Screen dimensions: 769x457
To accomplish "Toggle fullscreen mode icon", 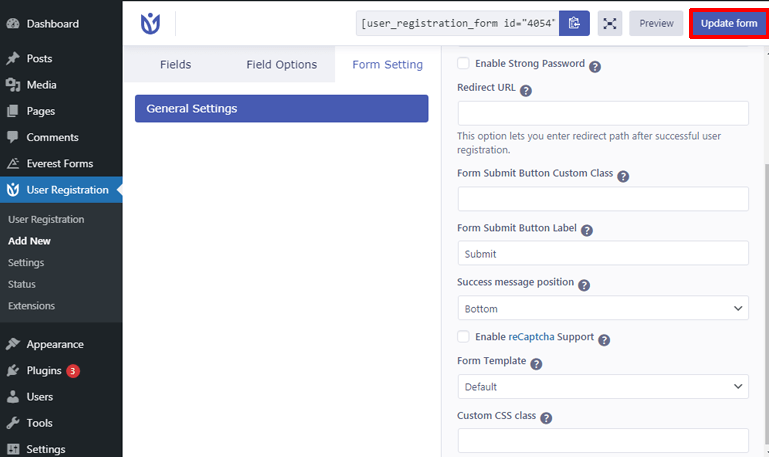I will pyautogui.click(x=610, y=23).
